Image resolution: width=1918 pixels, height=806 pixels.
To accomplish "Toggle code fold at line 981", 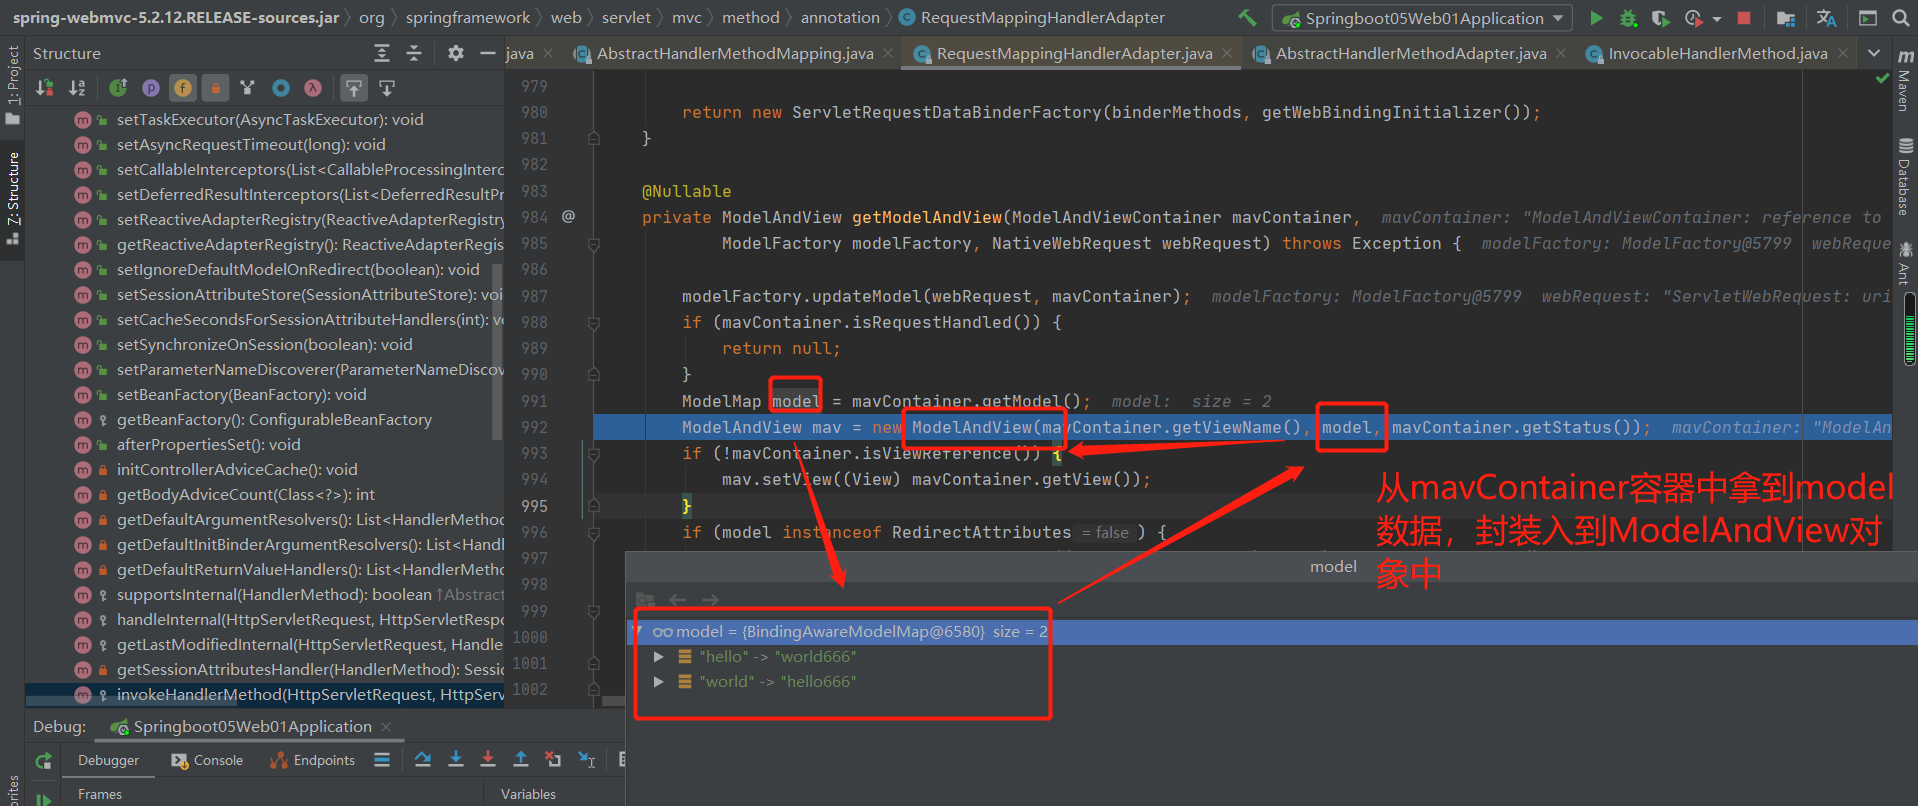I will (x=594, y=139).
